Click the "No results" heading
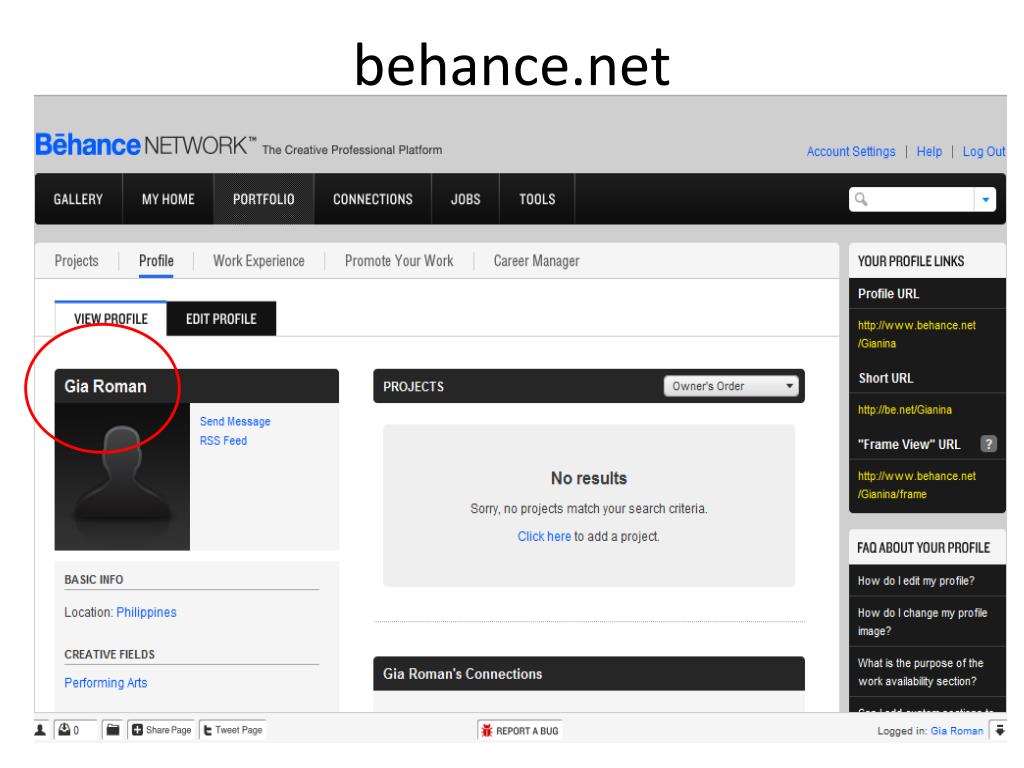 click(x=589, y=479)
